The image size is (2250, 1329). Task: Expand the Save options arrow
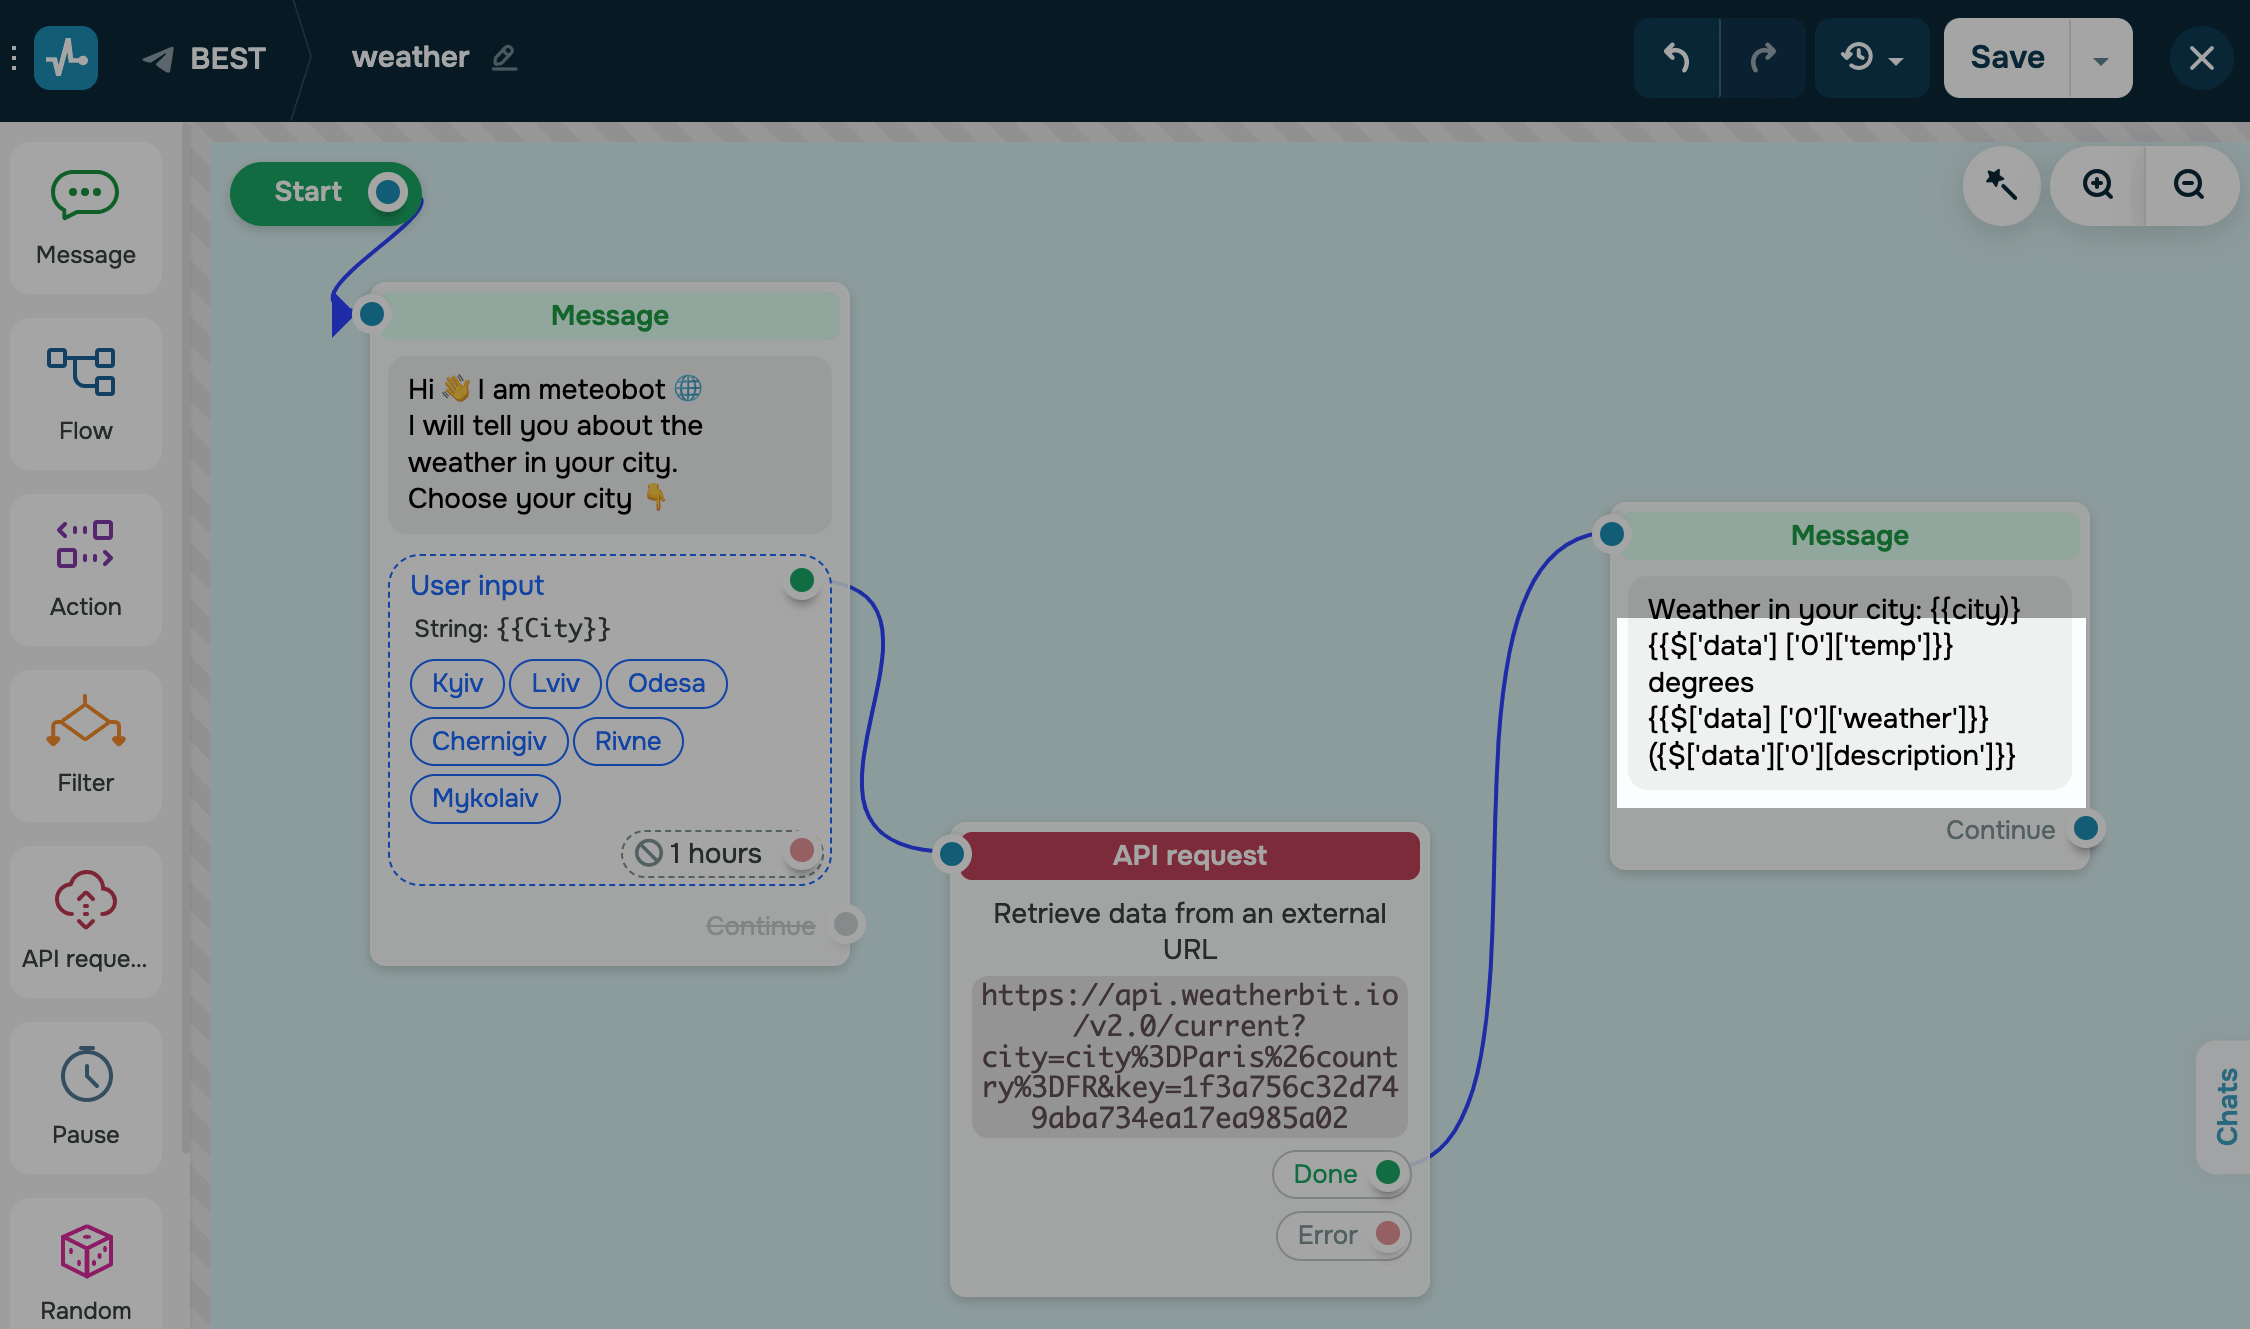(x=2100, y=60)
